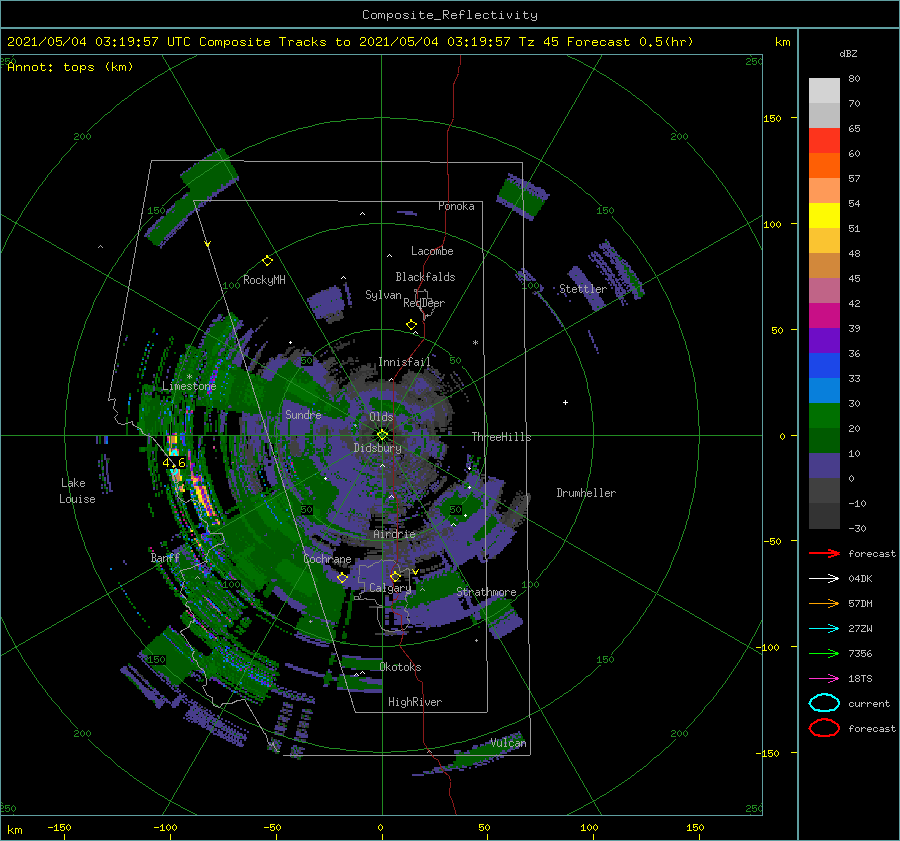Click the Limestone label
Image resolution: width=900 pixels, height=841 pixels.
point(189,386)
